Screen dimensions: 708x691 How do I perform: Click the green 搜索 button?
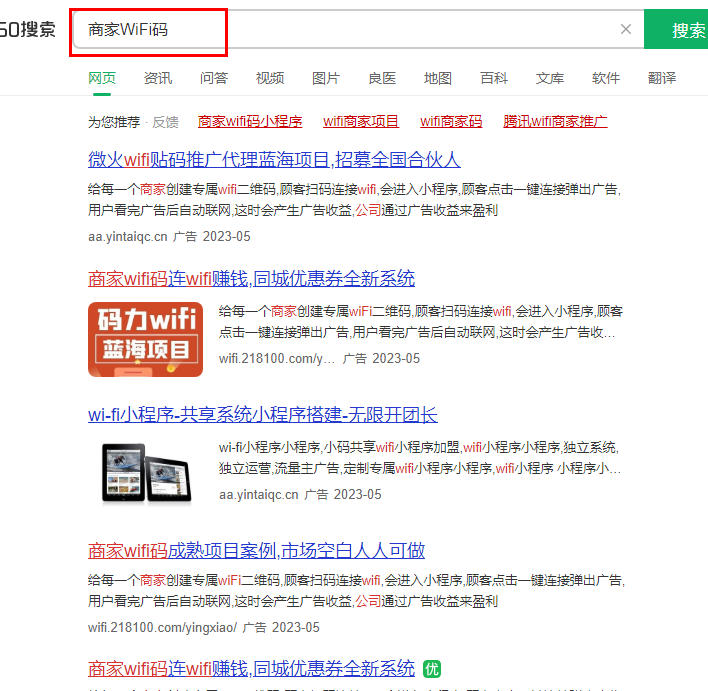click(x=676, y=29)
